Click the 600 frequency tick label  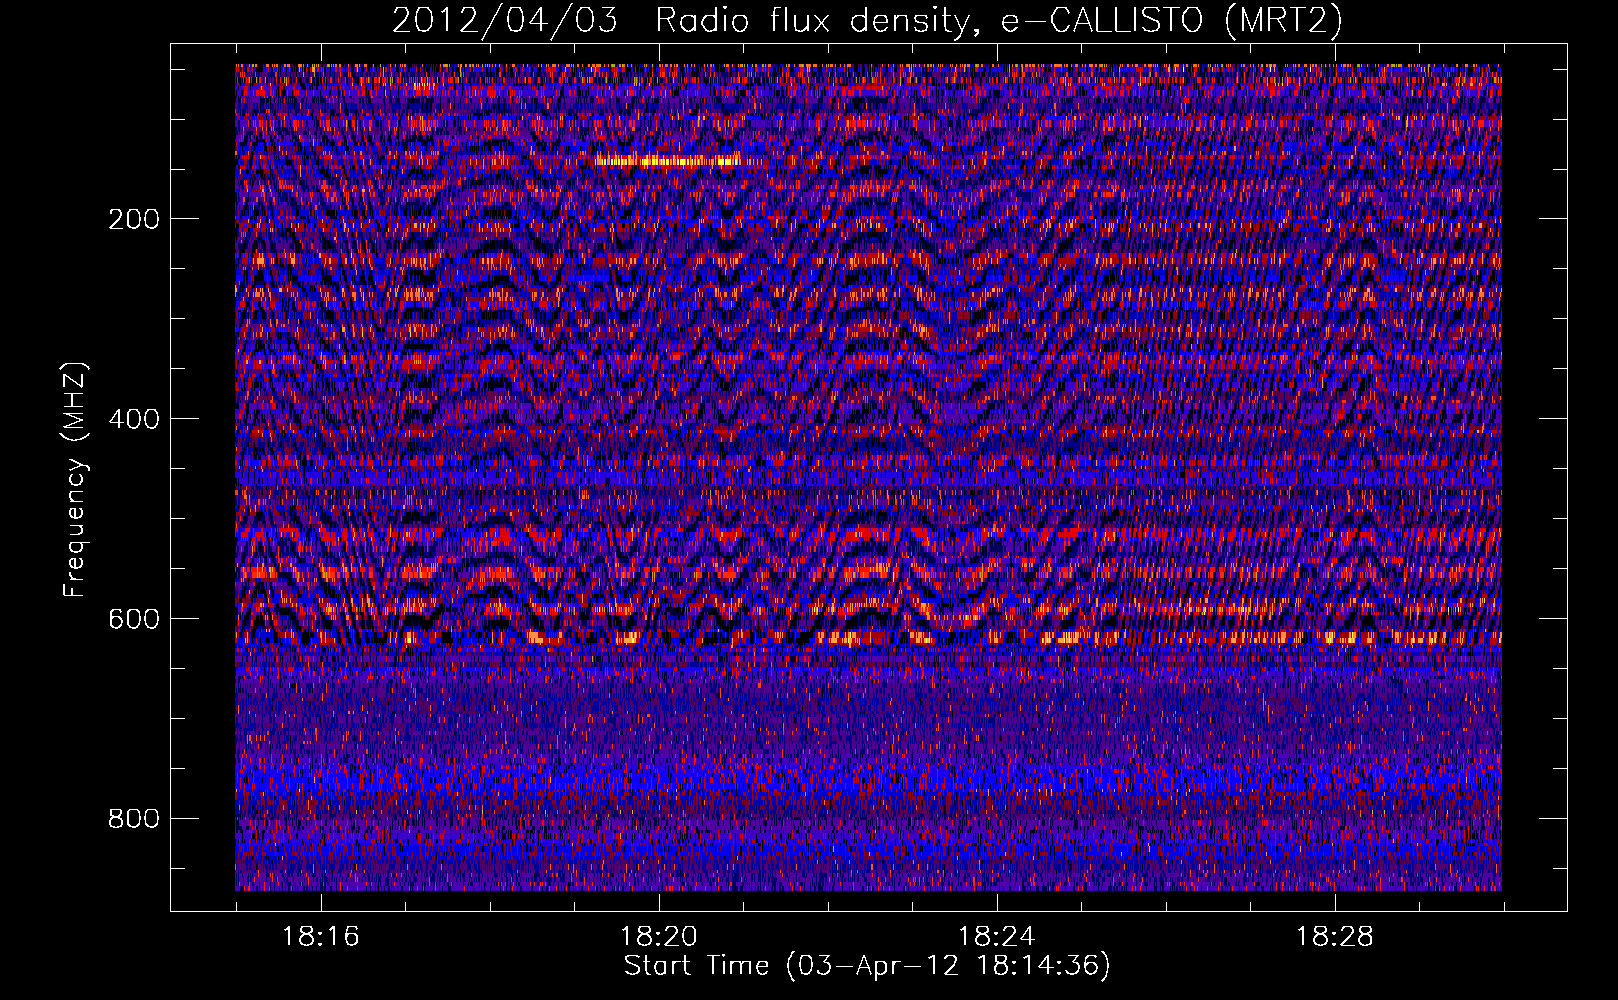[x=134, y=619]
